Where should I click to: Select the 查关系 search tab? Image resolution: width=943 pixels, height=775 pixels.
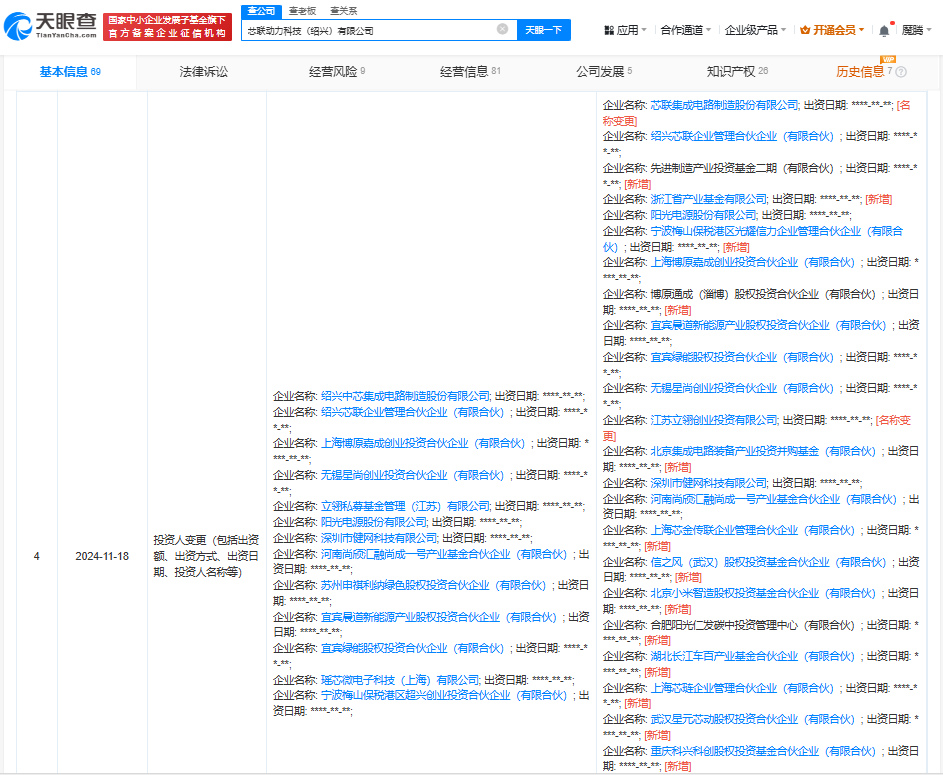coord(343,11)
